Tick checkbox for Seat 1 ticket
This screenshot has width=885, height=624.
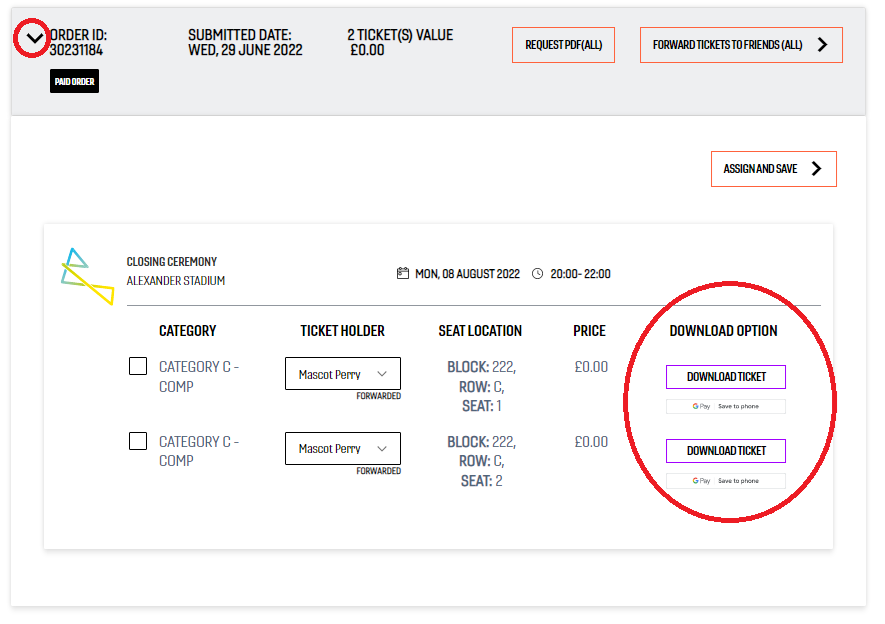coord(138,366)
